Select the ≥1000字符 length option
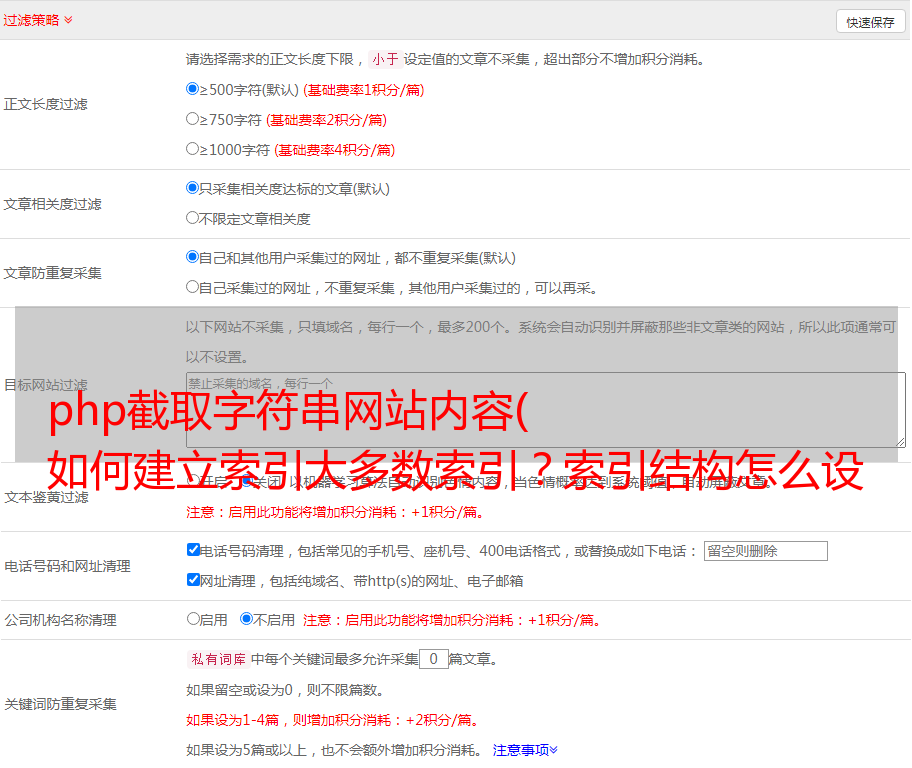 tap(192, 149)
